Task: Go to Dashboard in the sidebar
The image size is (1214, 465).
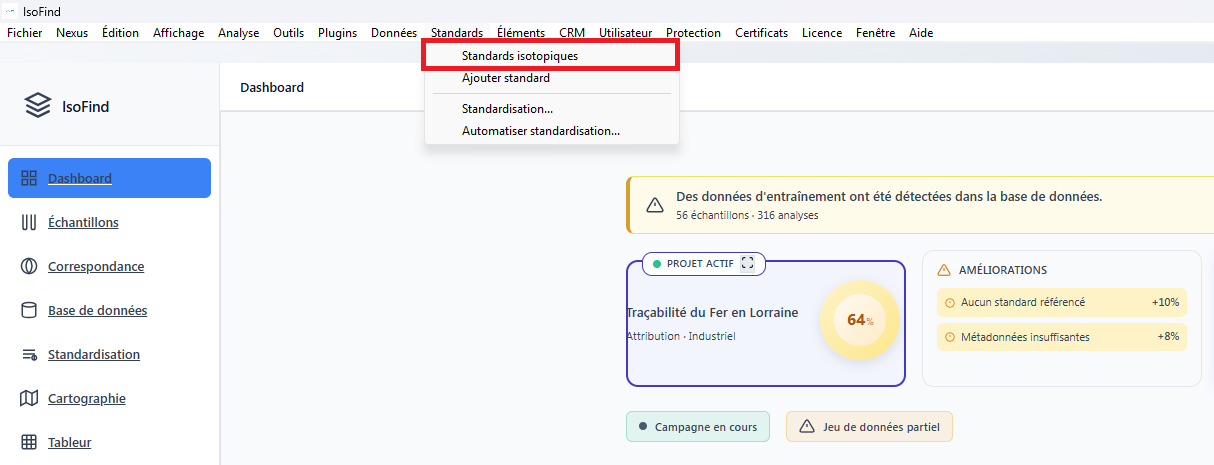Action: coord(110,178)
